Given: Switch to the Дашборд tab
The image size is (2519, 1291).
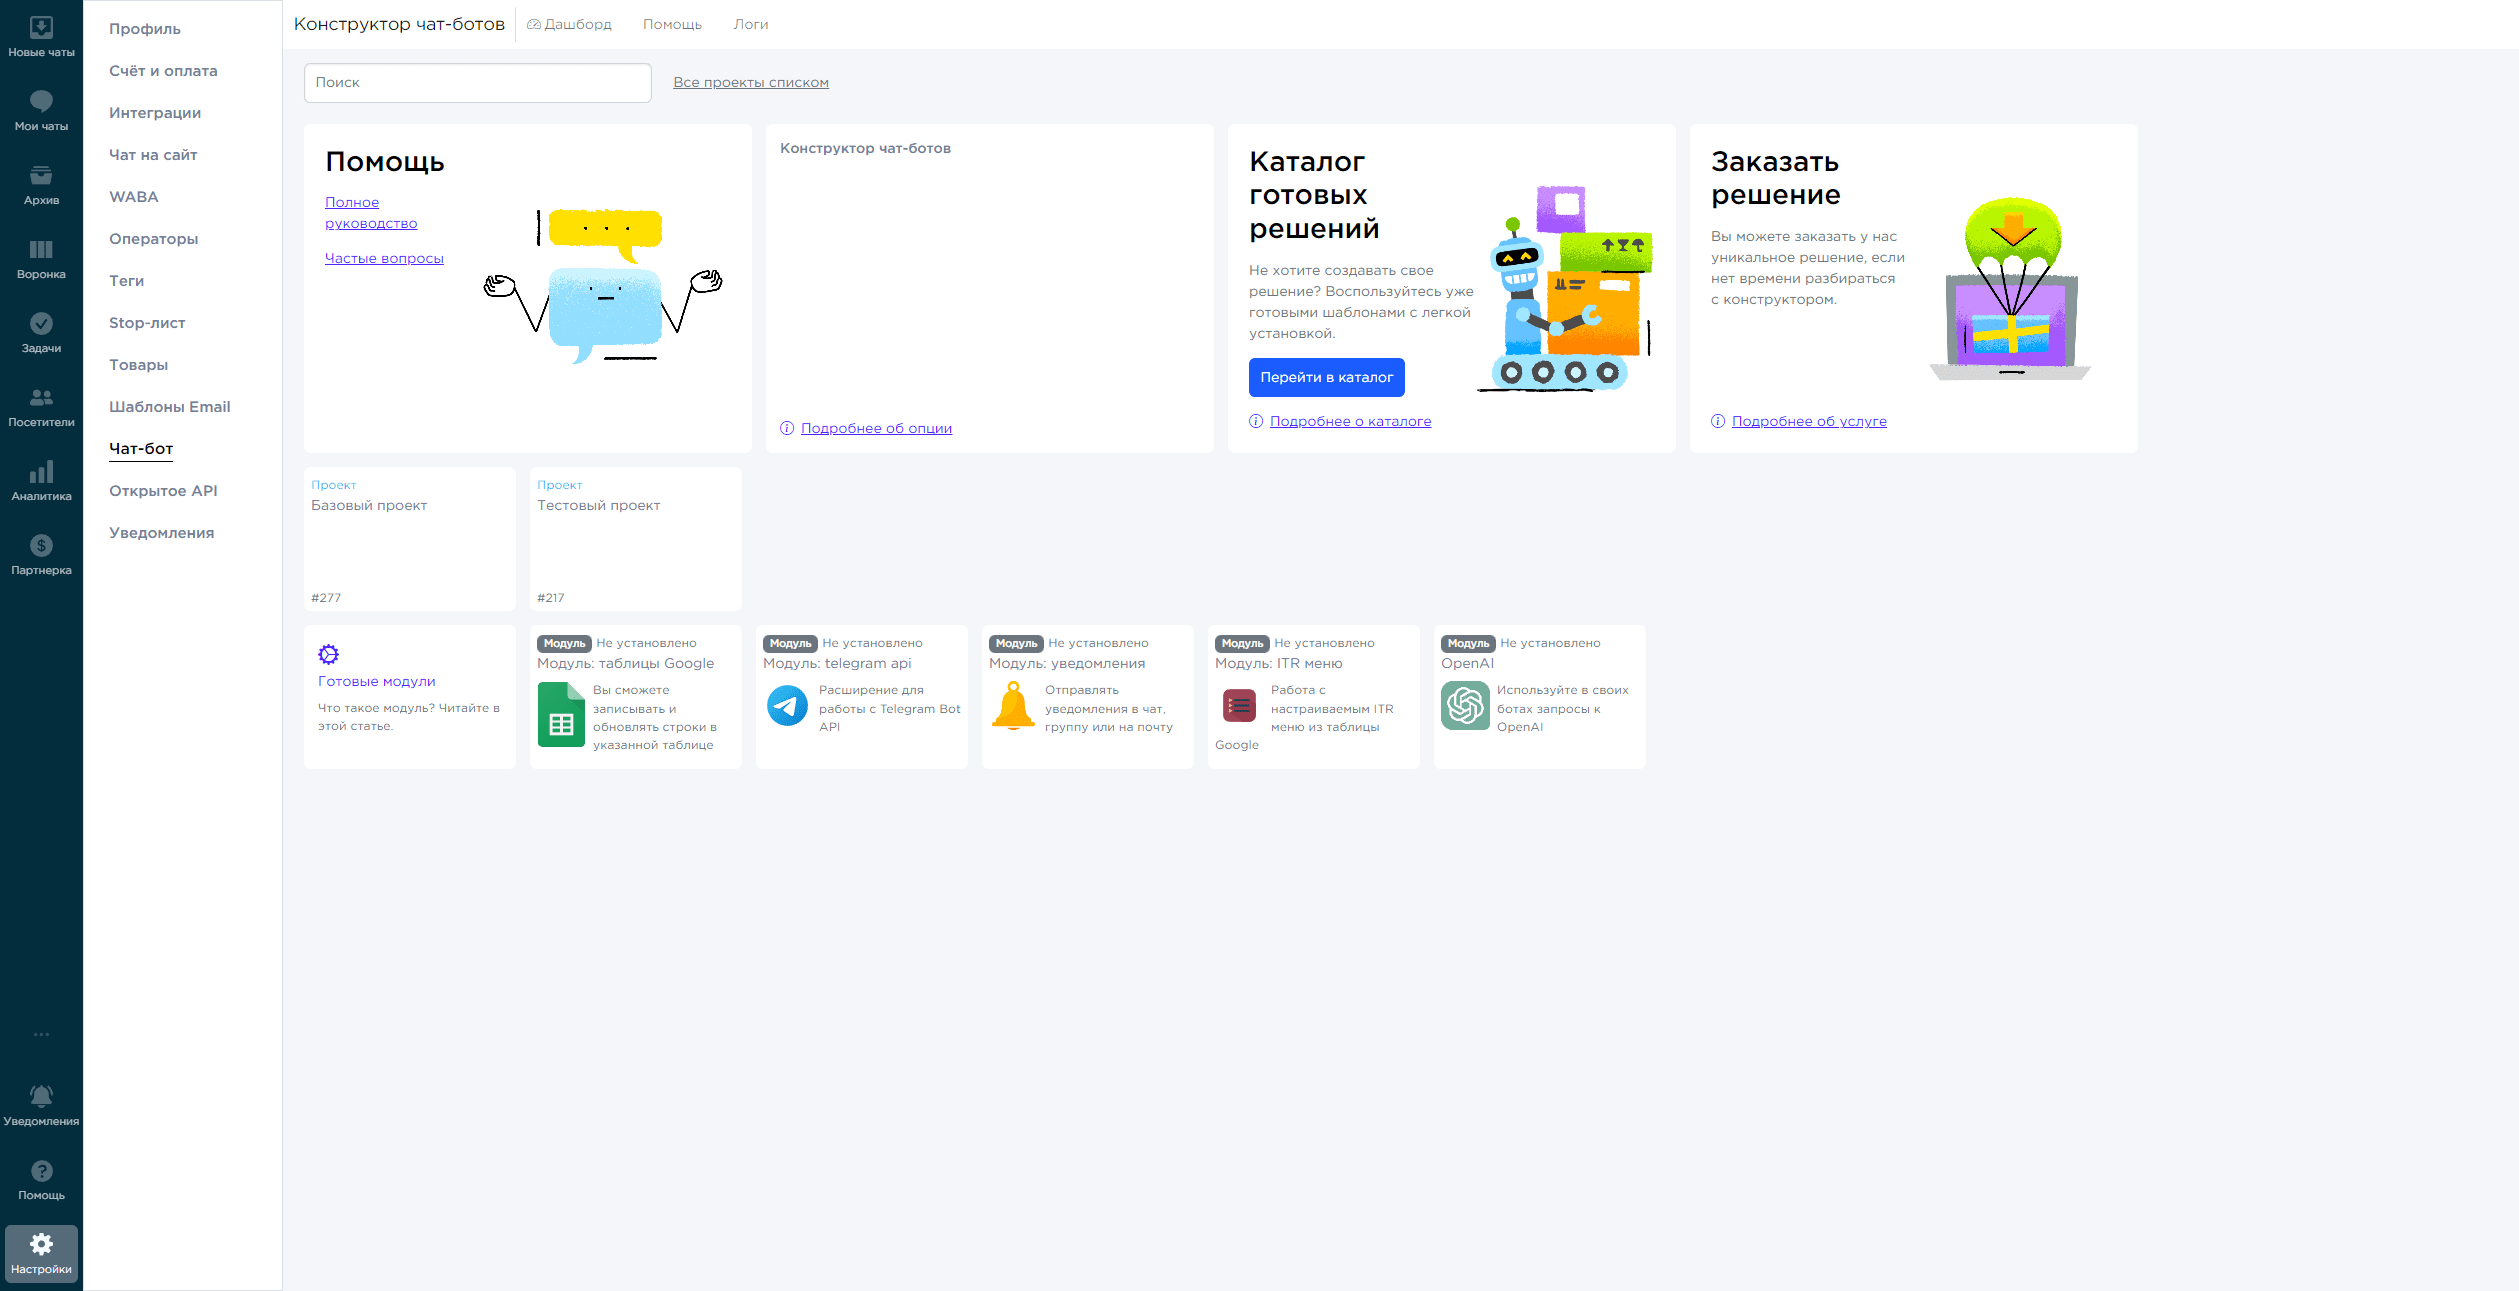Looking at the screenshot, I should [570, 24].
